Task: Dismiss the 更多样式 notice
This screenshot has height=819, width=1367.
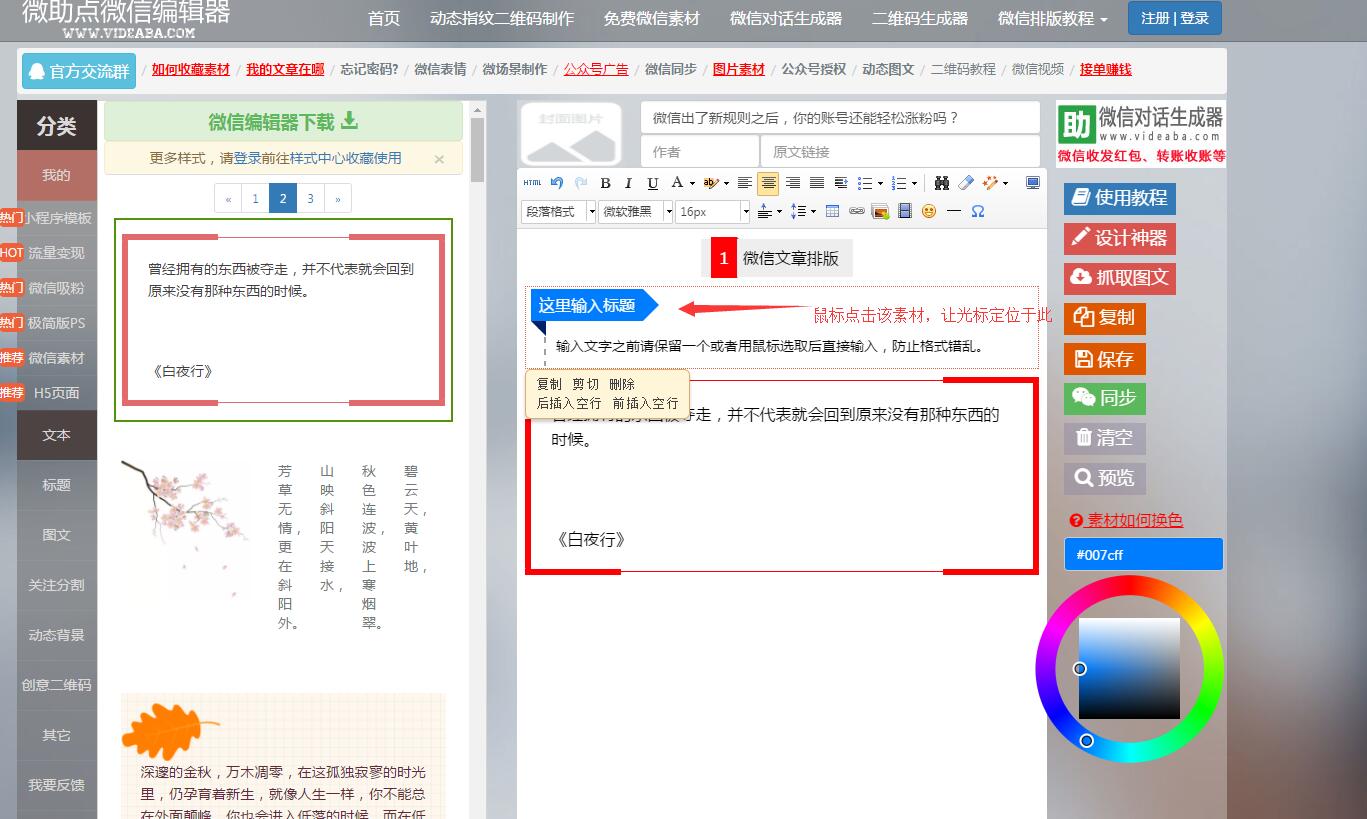Action: tap(439, 159)
